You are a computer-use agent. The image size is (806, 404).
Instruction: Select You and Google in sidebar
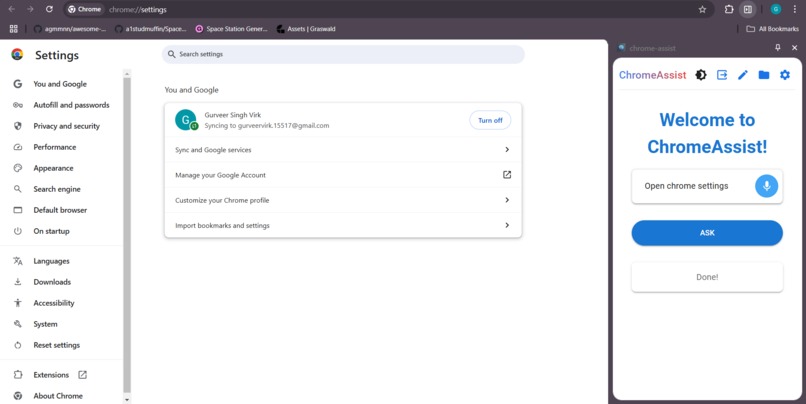click(62, 84)
